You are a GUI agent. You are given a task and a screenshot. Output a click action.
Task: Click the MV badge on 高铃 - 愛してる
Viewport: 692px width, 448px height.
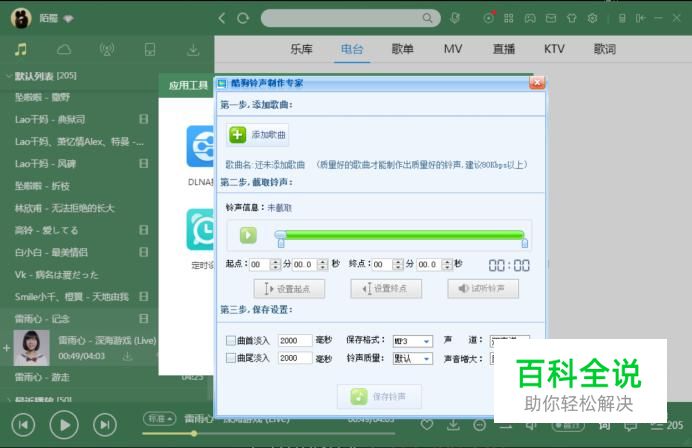pos(143,230)
